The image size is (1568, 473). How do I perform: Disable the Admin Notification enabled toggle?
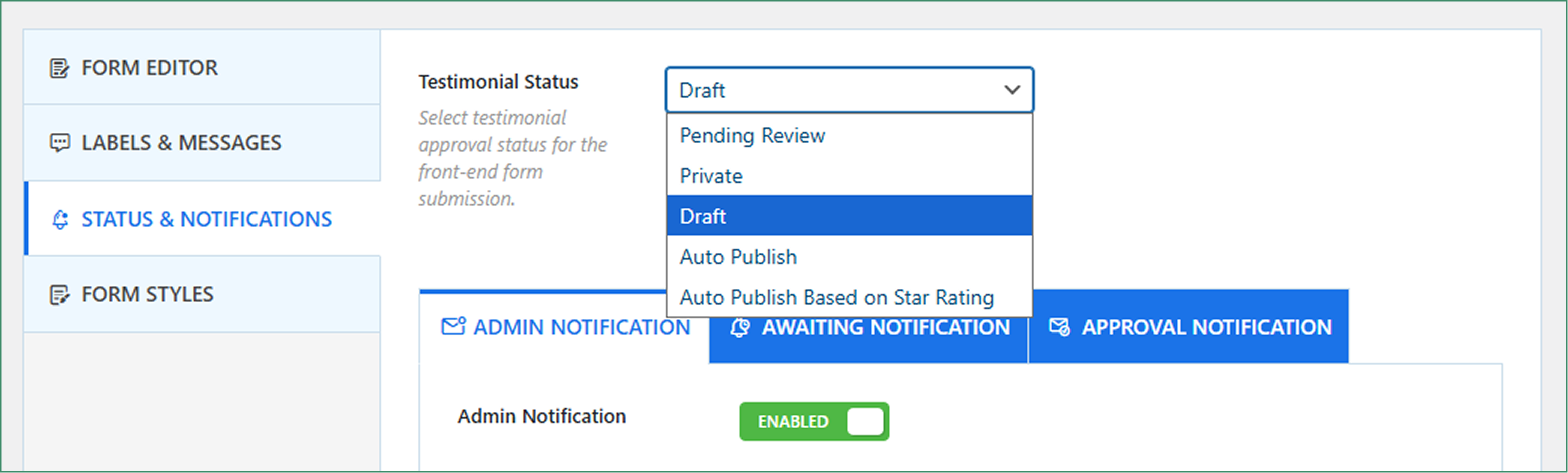(x=814, y=421)
